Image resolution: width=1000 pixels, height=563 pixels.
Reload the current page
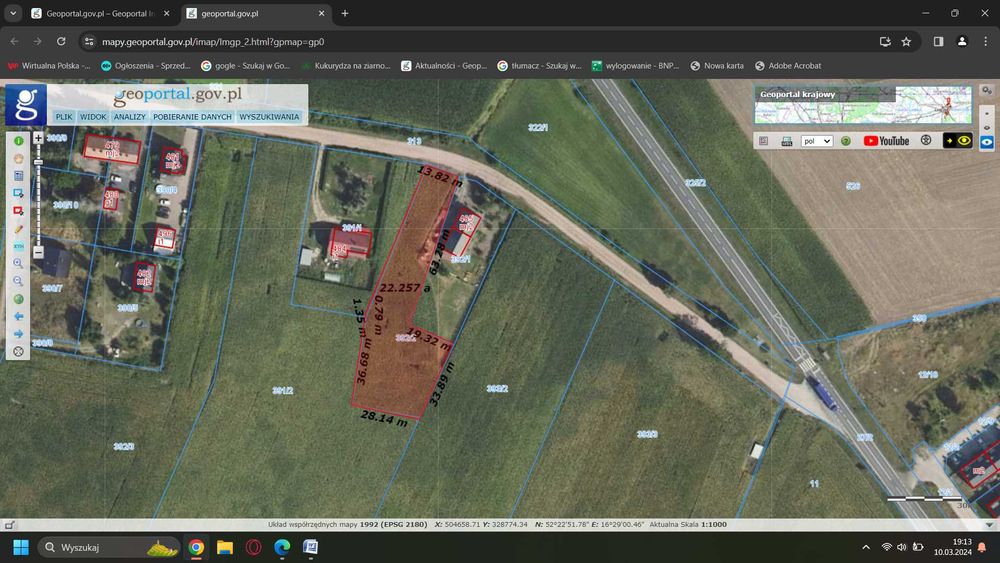point(61,41)
